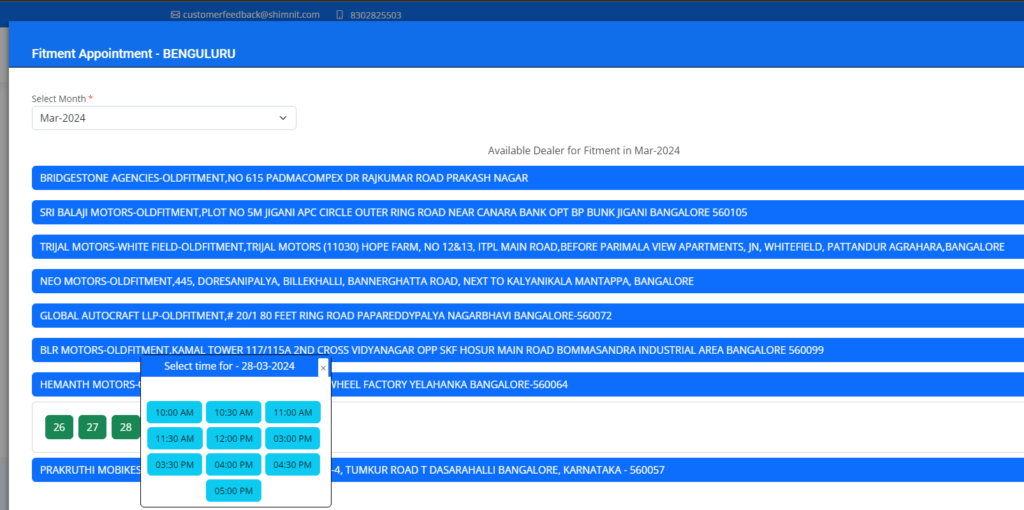
Task: Pick the 11:30 AM time slot
Action: click(x=174, y=438)
